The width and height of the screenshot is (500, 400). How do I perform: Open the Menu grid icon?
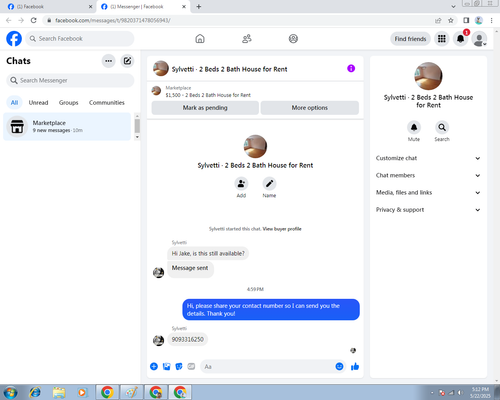click(442, 39)
